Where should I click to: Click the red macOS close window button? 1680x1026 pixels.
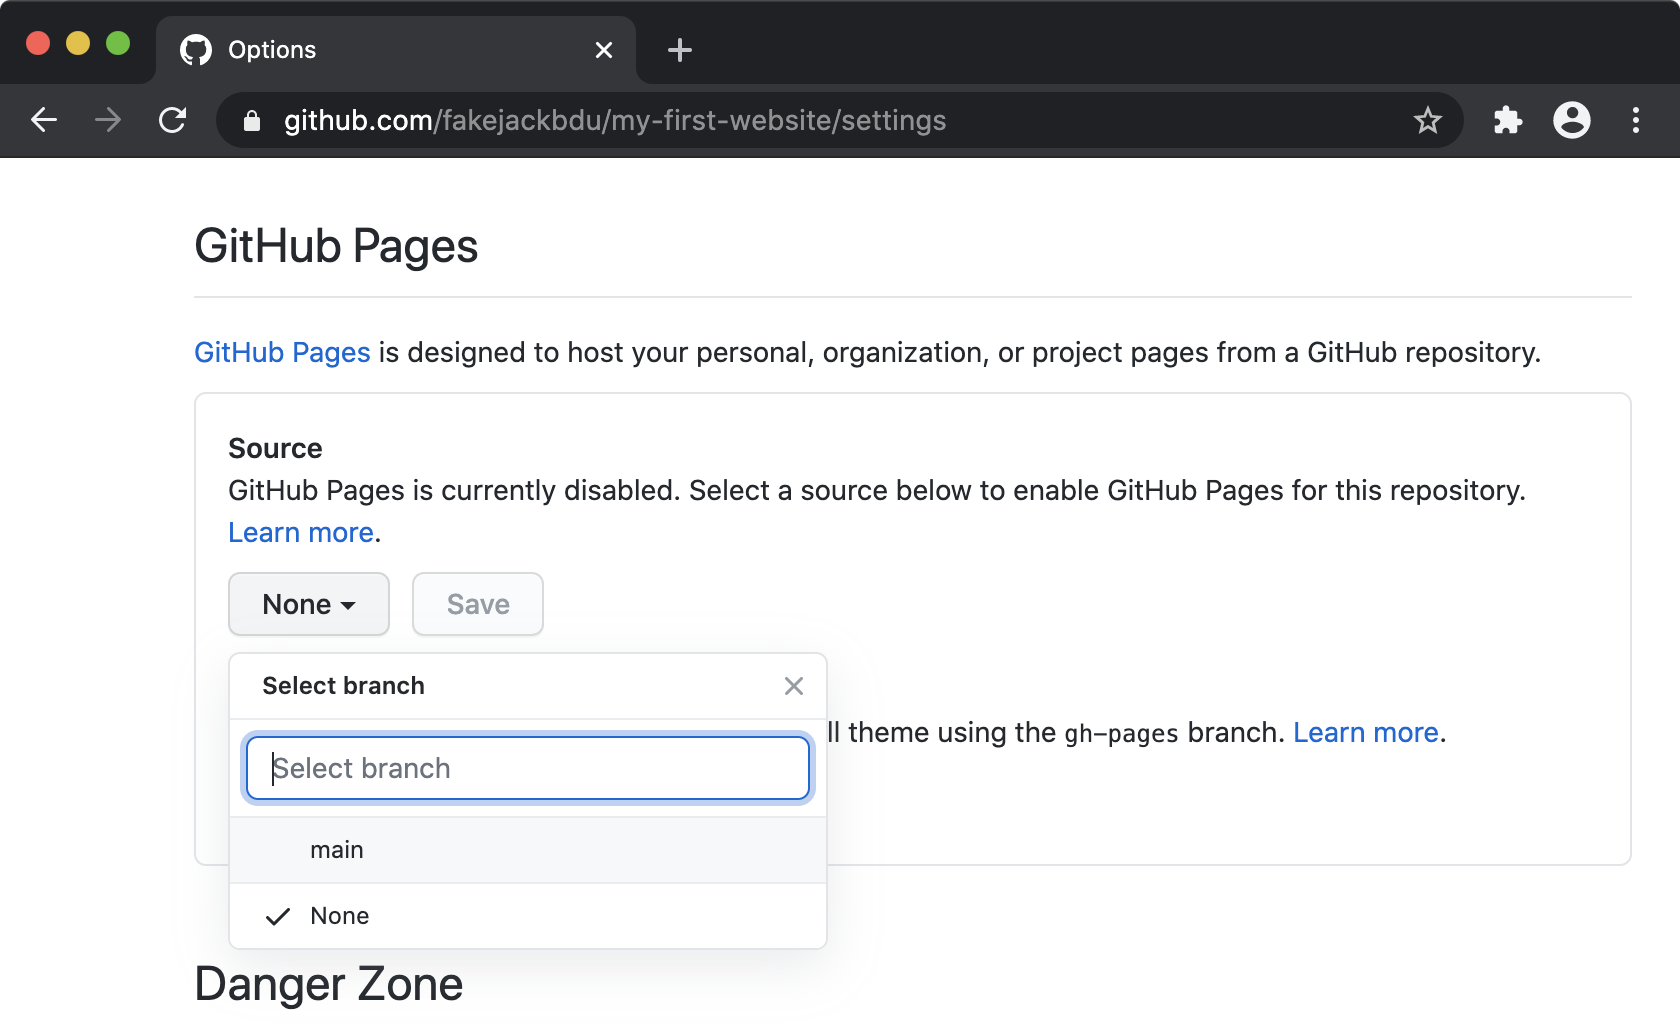pos(38,43)
